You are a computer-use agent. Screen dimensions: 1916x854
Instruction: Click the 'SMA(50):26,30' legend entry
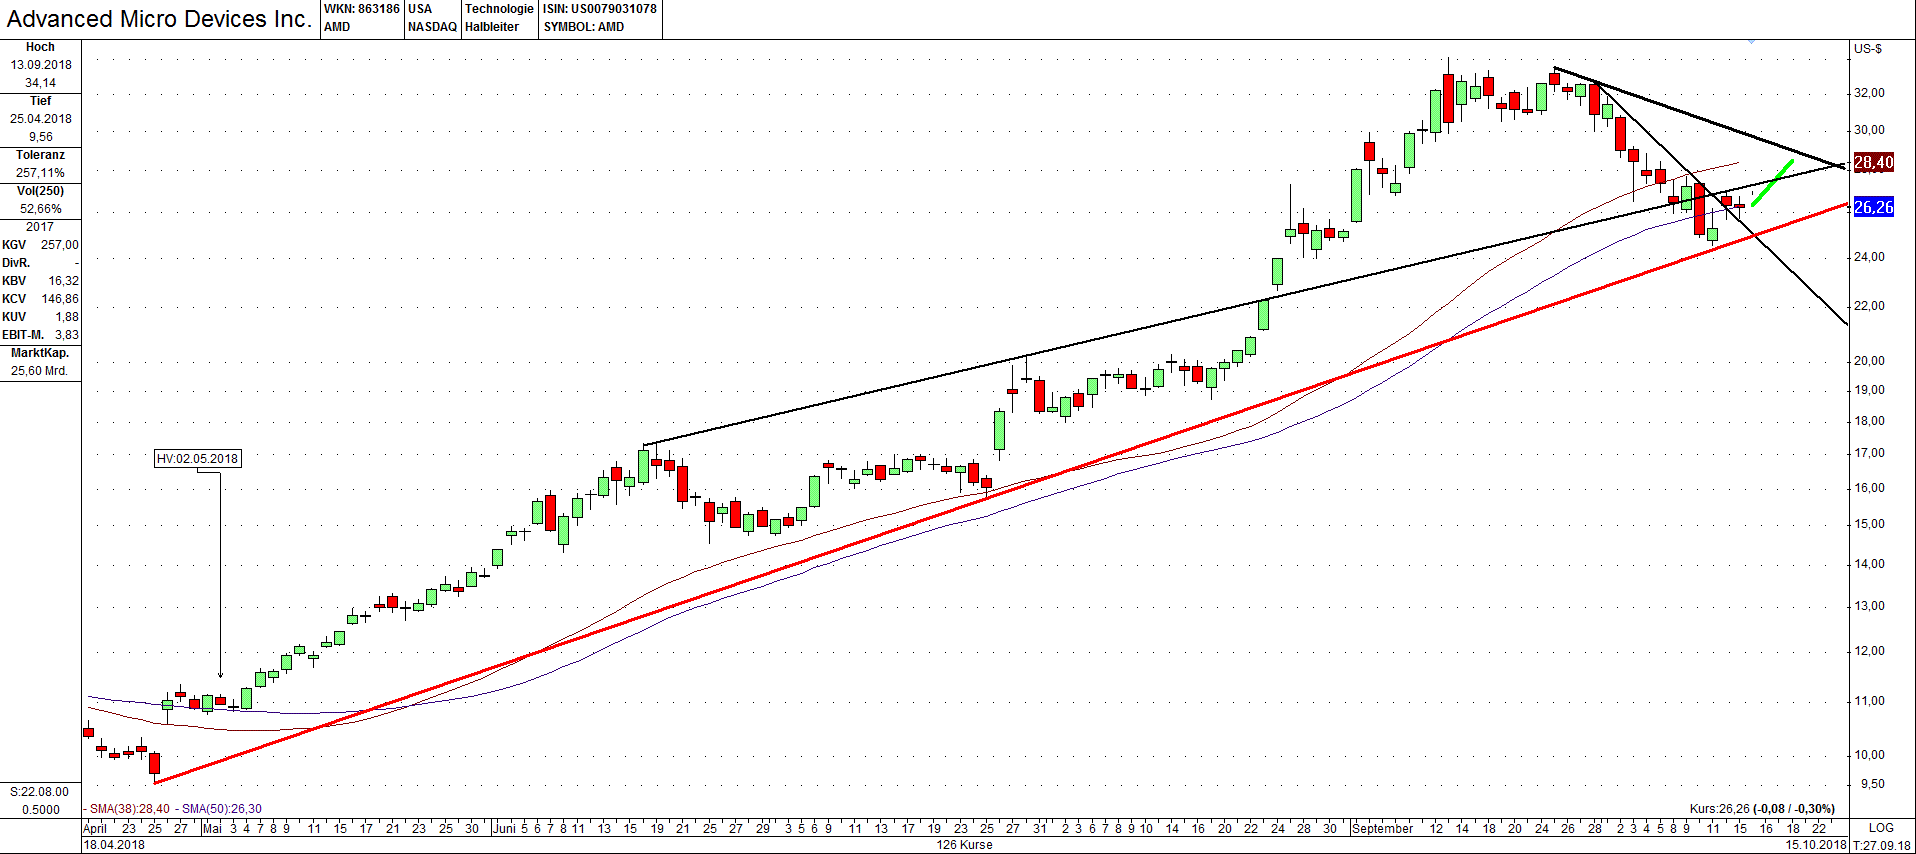point(222,809)
